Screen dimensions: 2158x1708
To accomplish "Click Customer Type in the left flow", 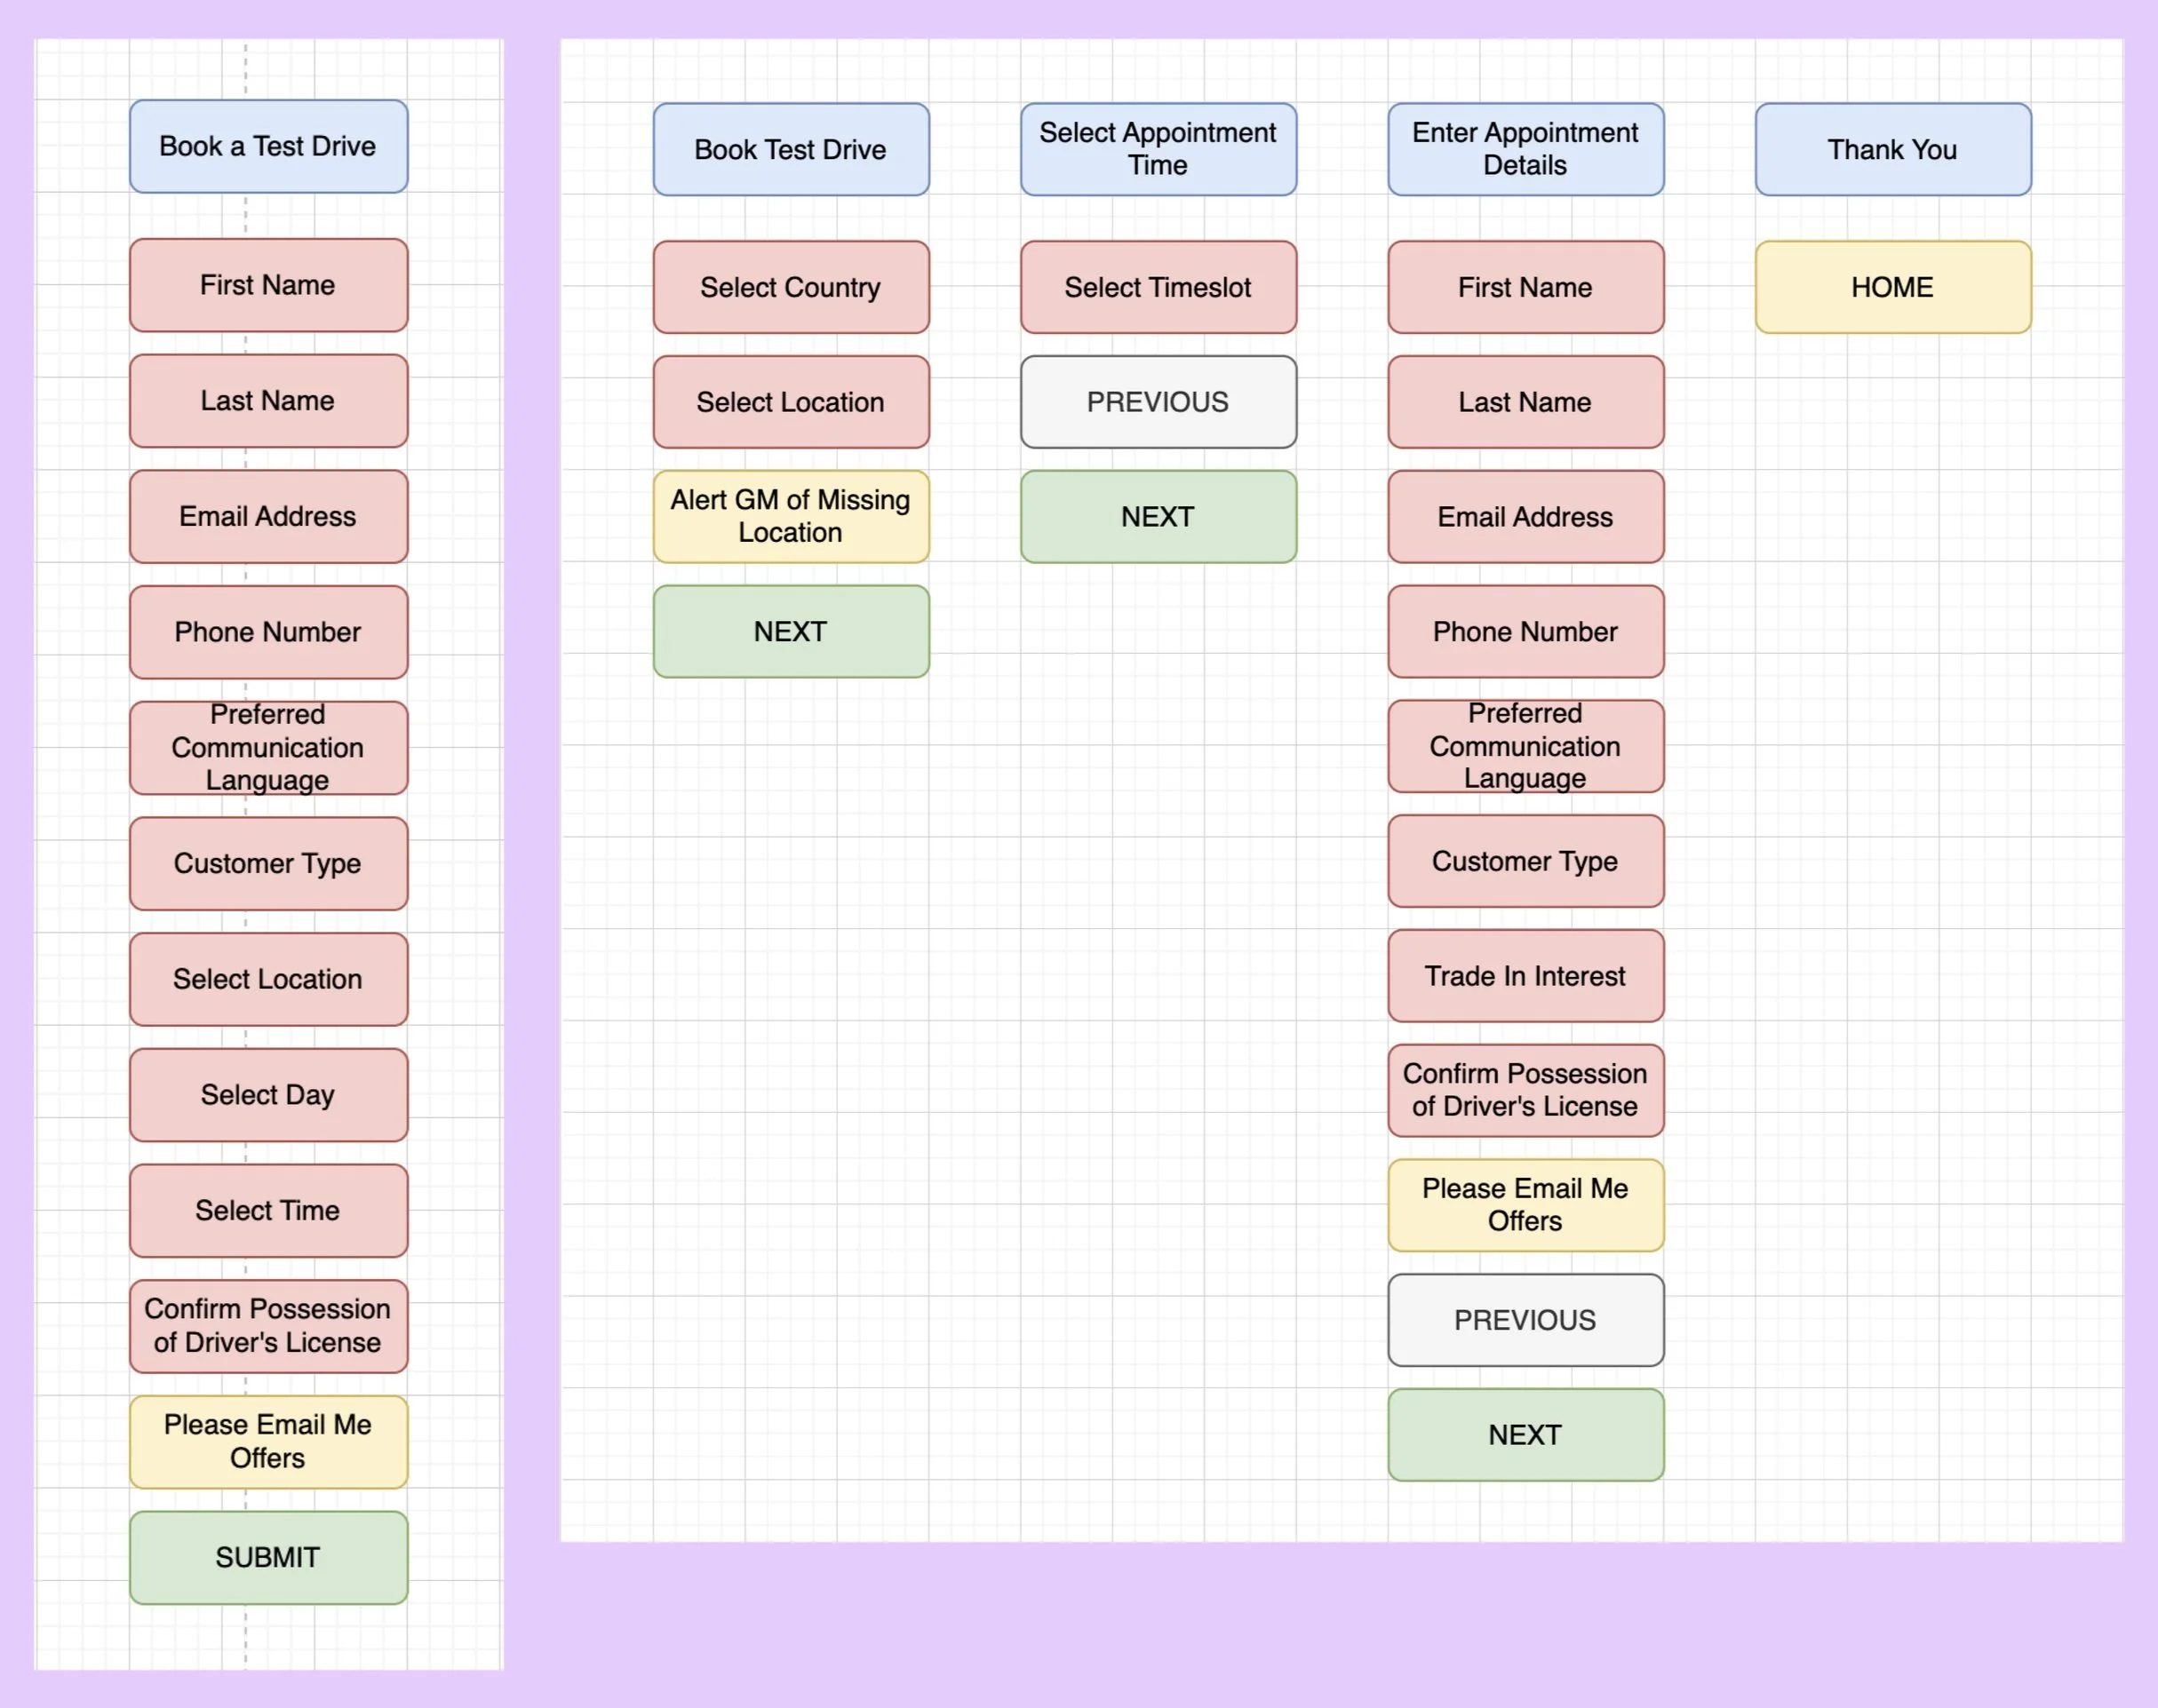I will (268, 863).
